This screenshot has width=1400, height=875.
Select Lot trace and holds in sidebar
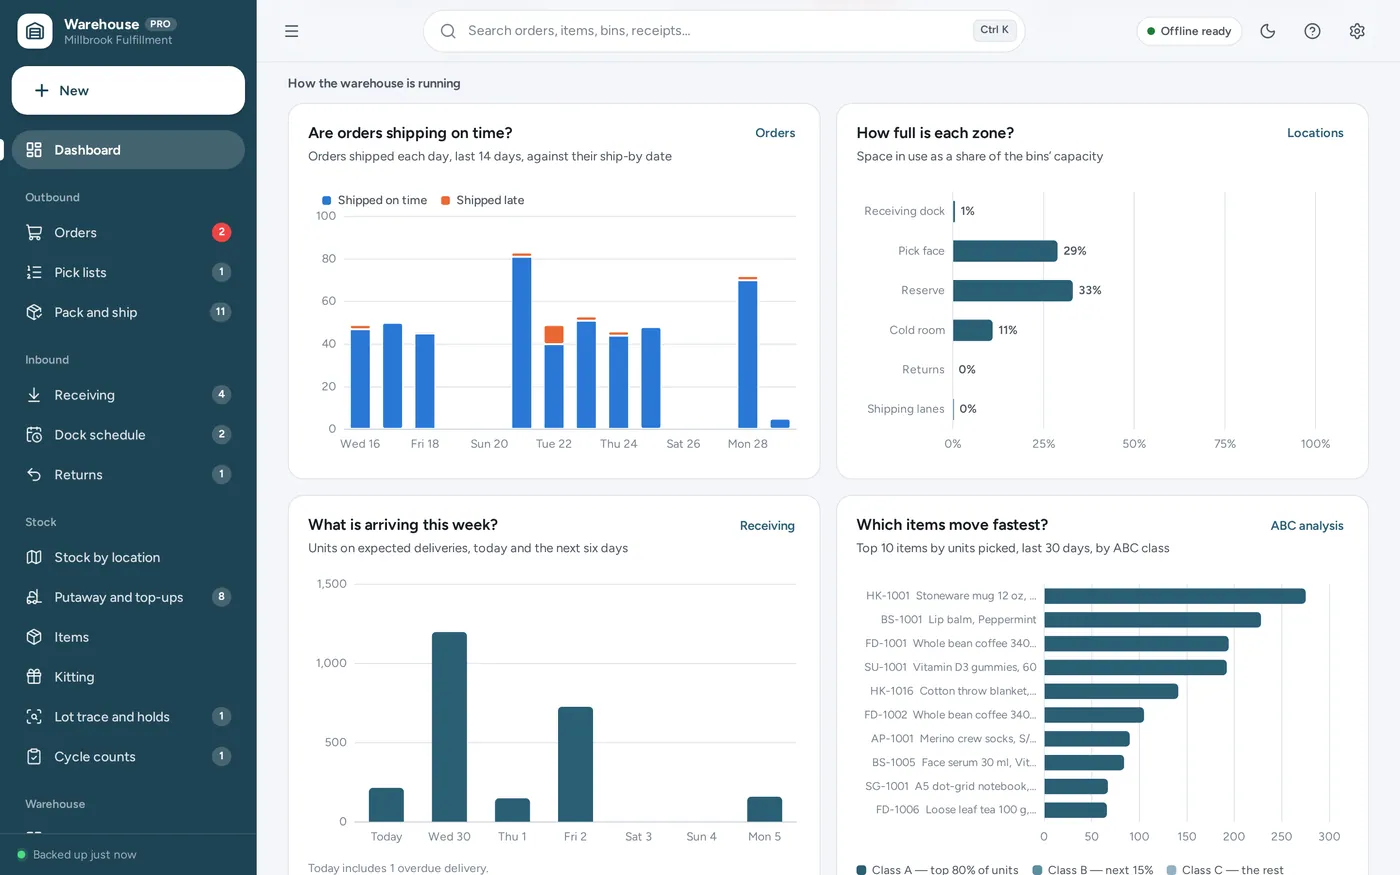[x=128, y=718]
